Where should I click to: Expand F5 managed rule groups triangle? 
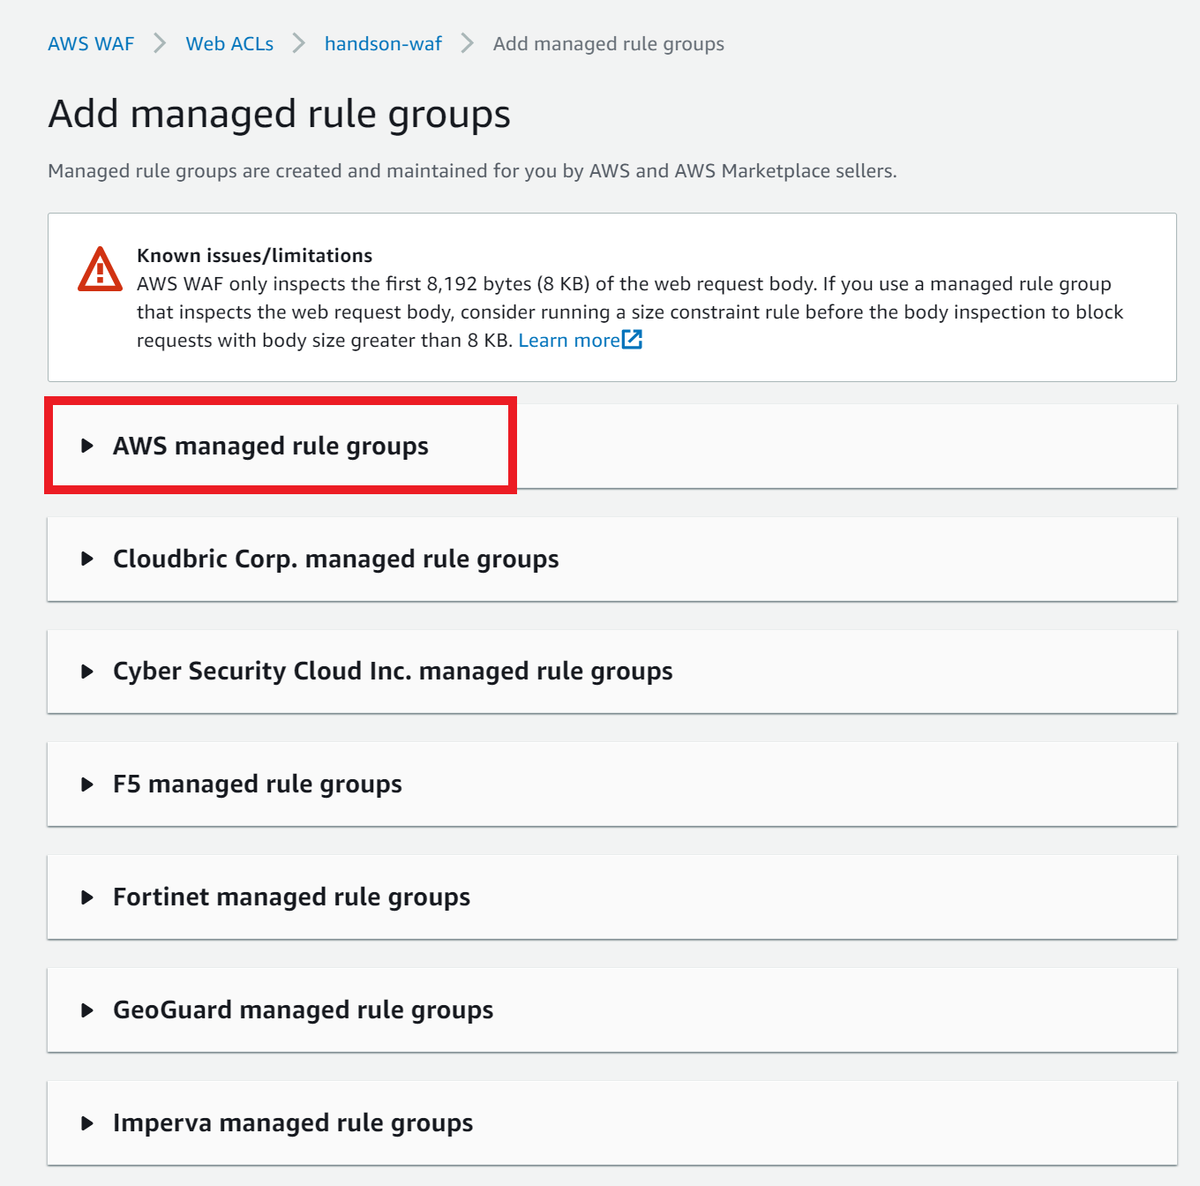coord(87,784)
